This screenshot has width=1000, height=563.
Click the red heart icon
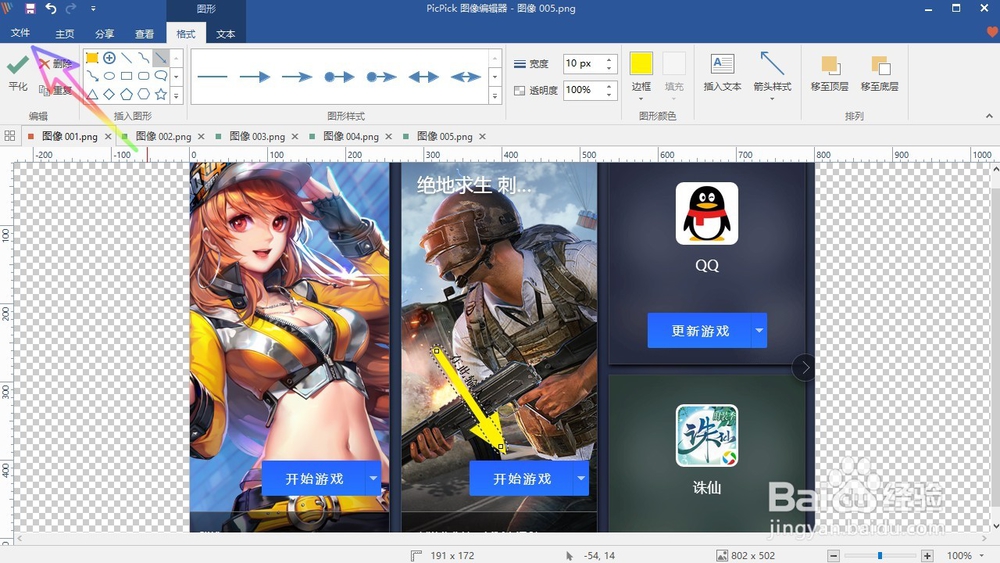(992, 31)
